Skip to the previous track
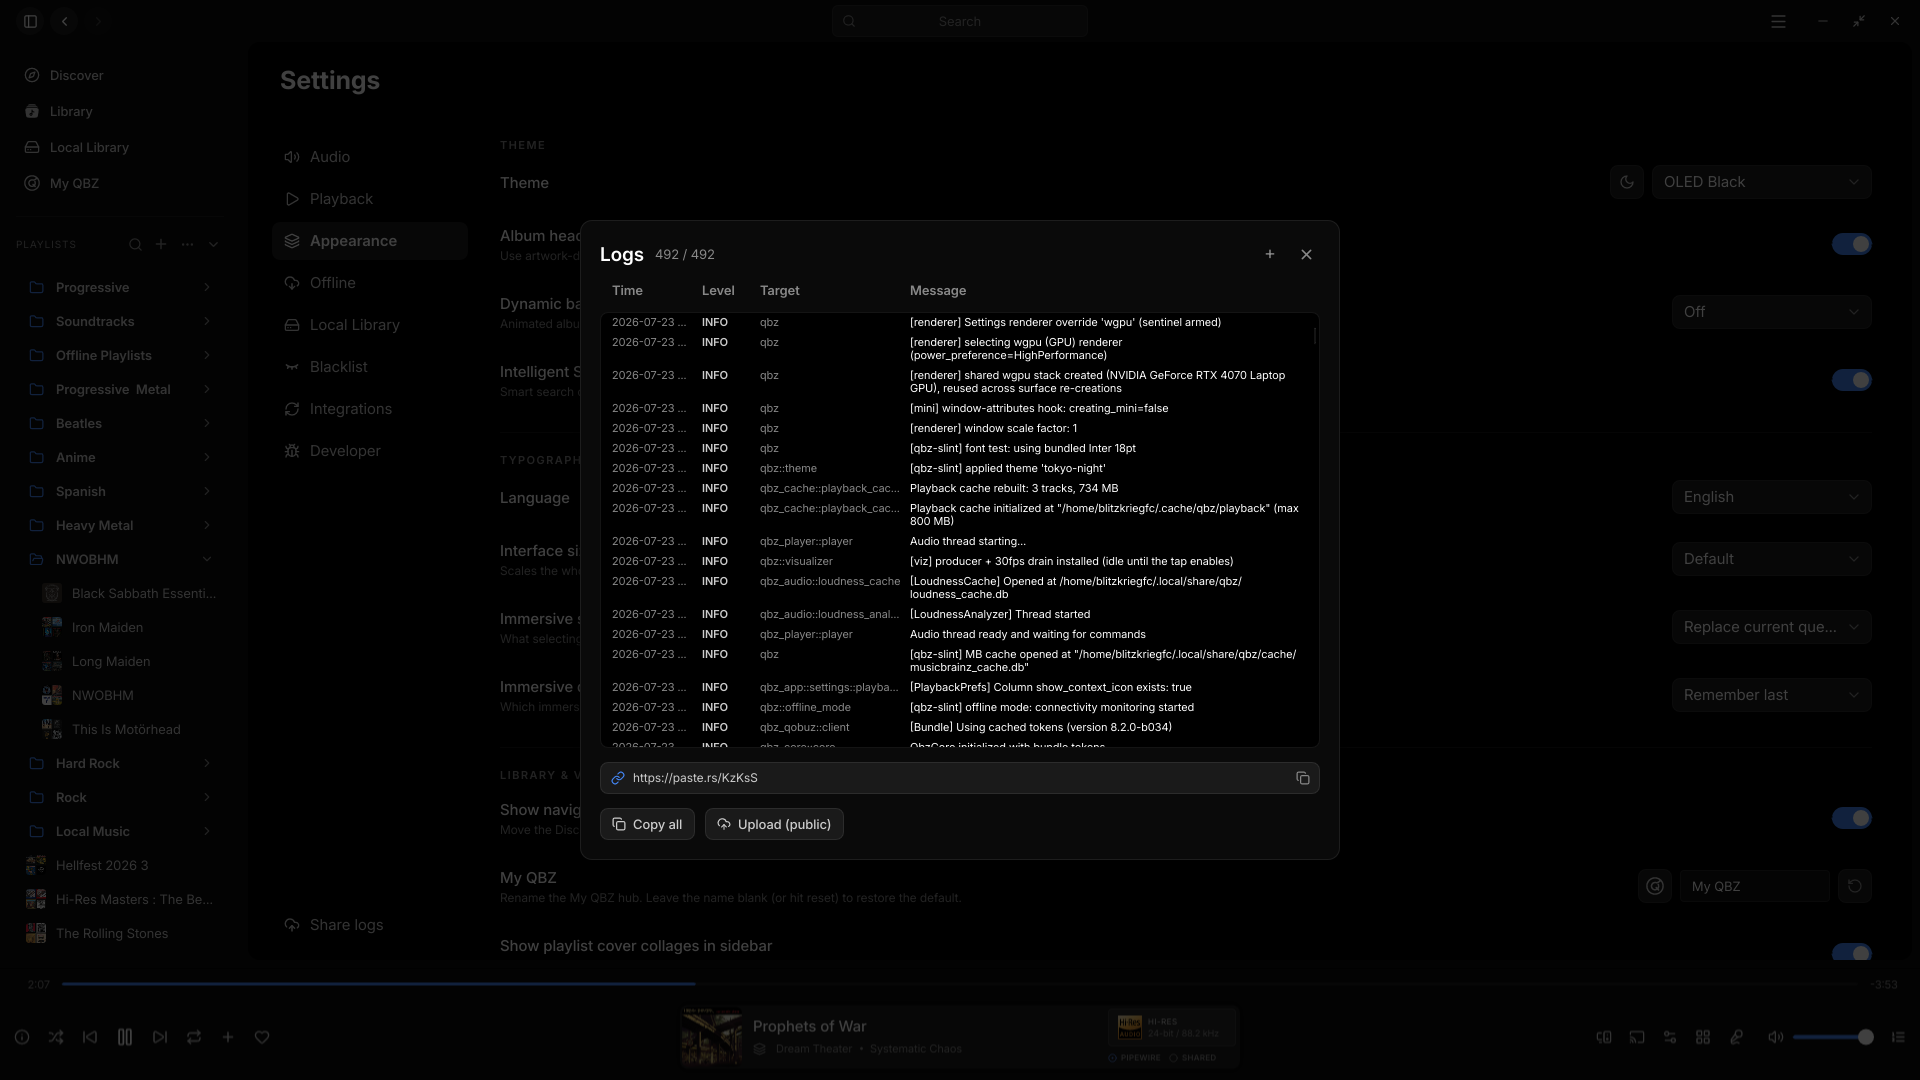 tap(90, 1037)
